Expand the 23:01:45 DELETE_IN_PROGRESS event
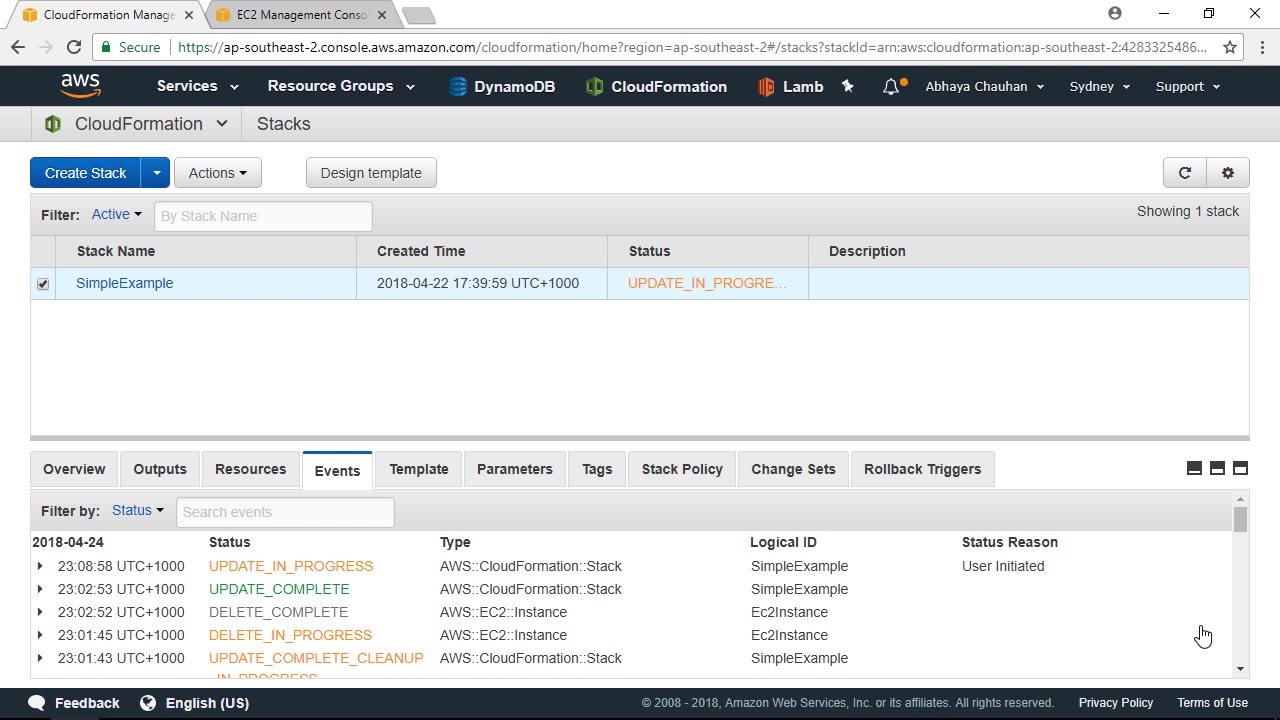This screenshot has width=1280, height=720. pos(40,635)
